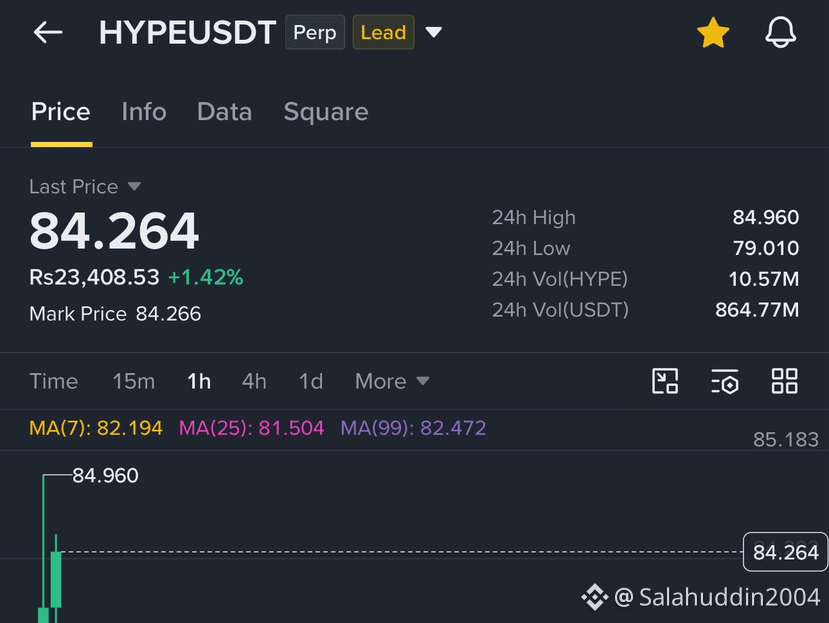
Task: Select the 1d chart interval
Action: point(311,381)
